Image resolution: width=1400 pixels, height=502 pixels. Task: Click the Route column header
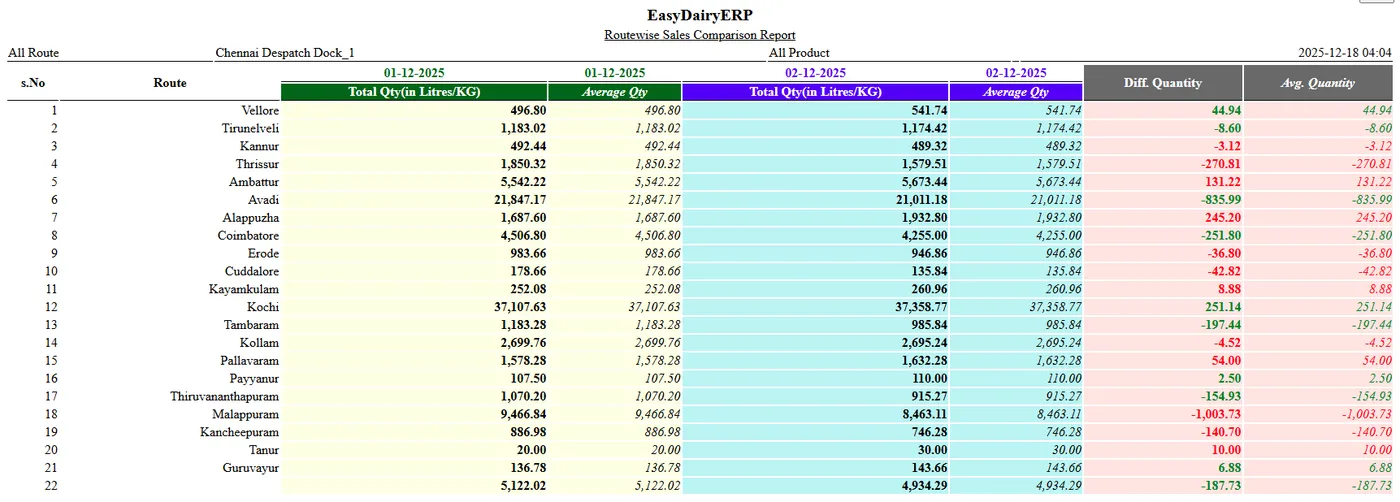coord(170,83)
